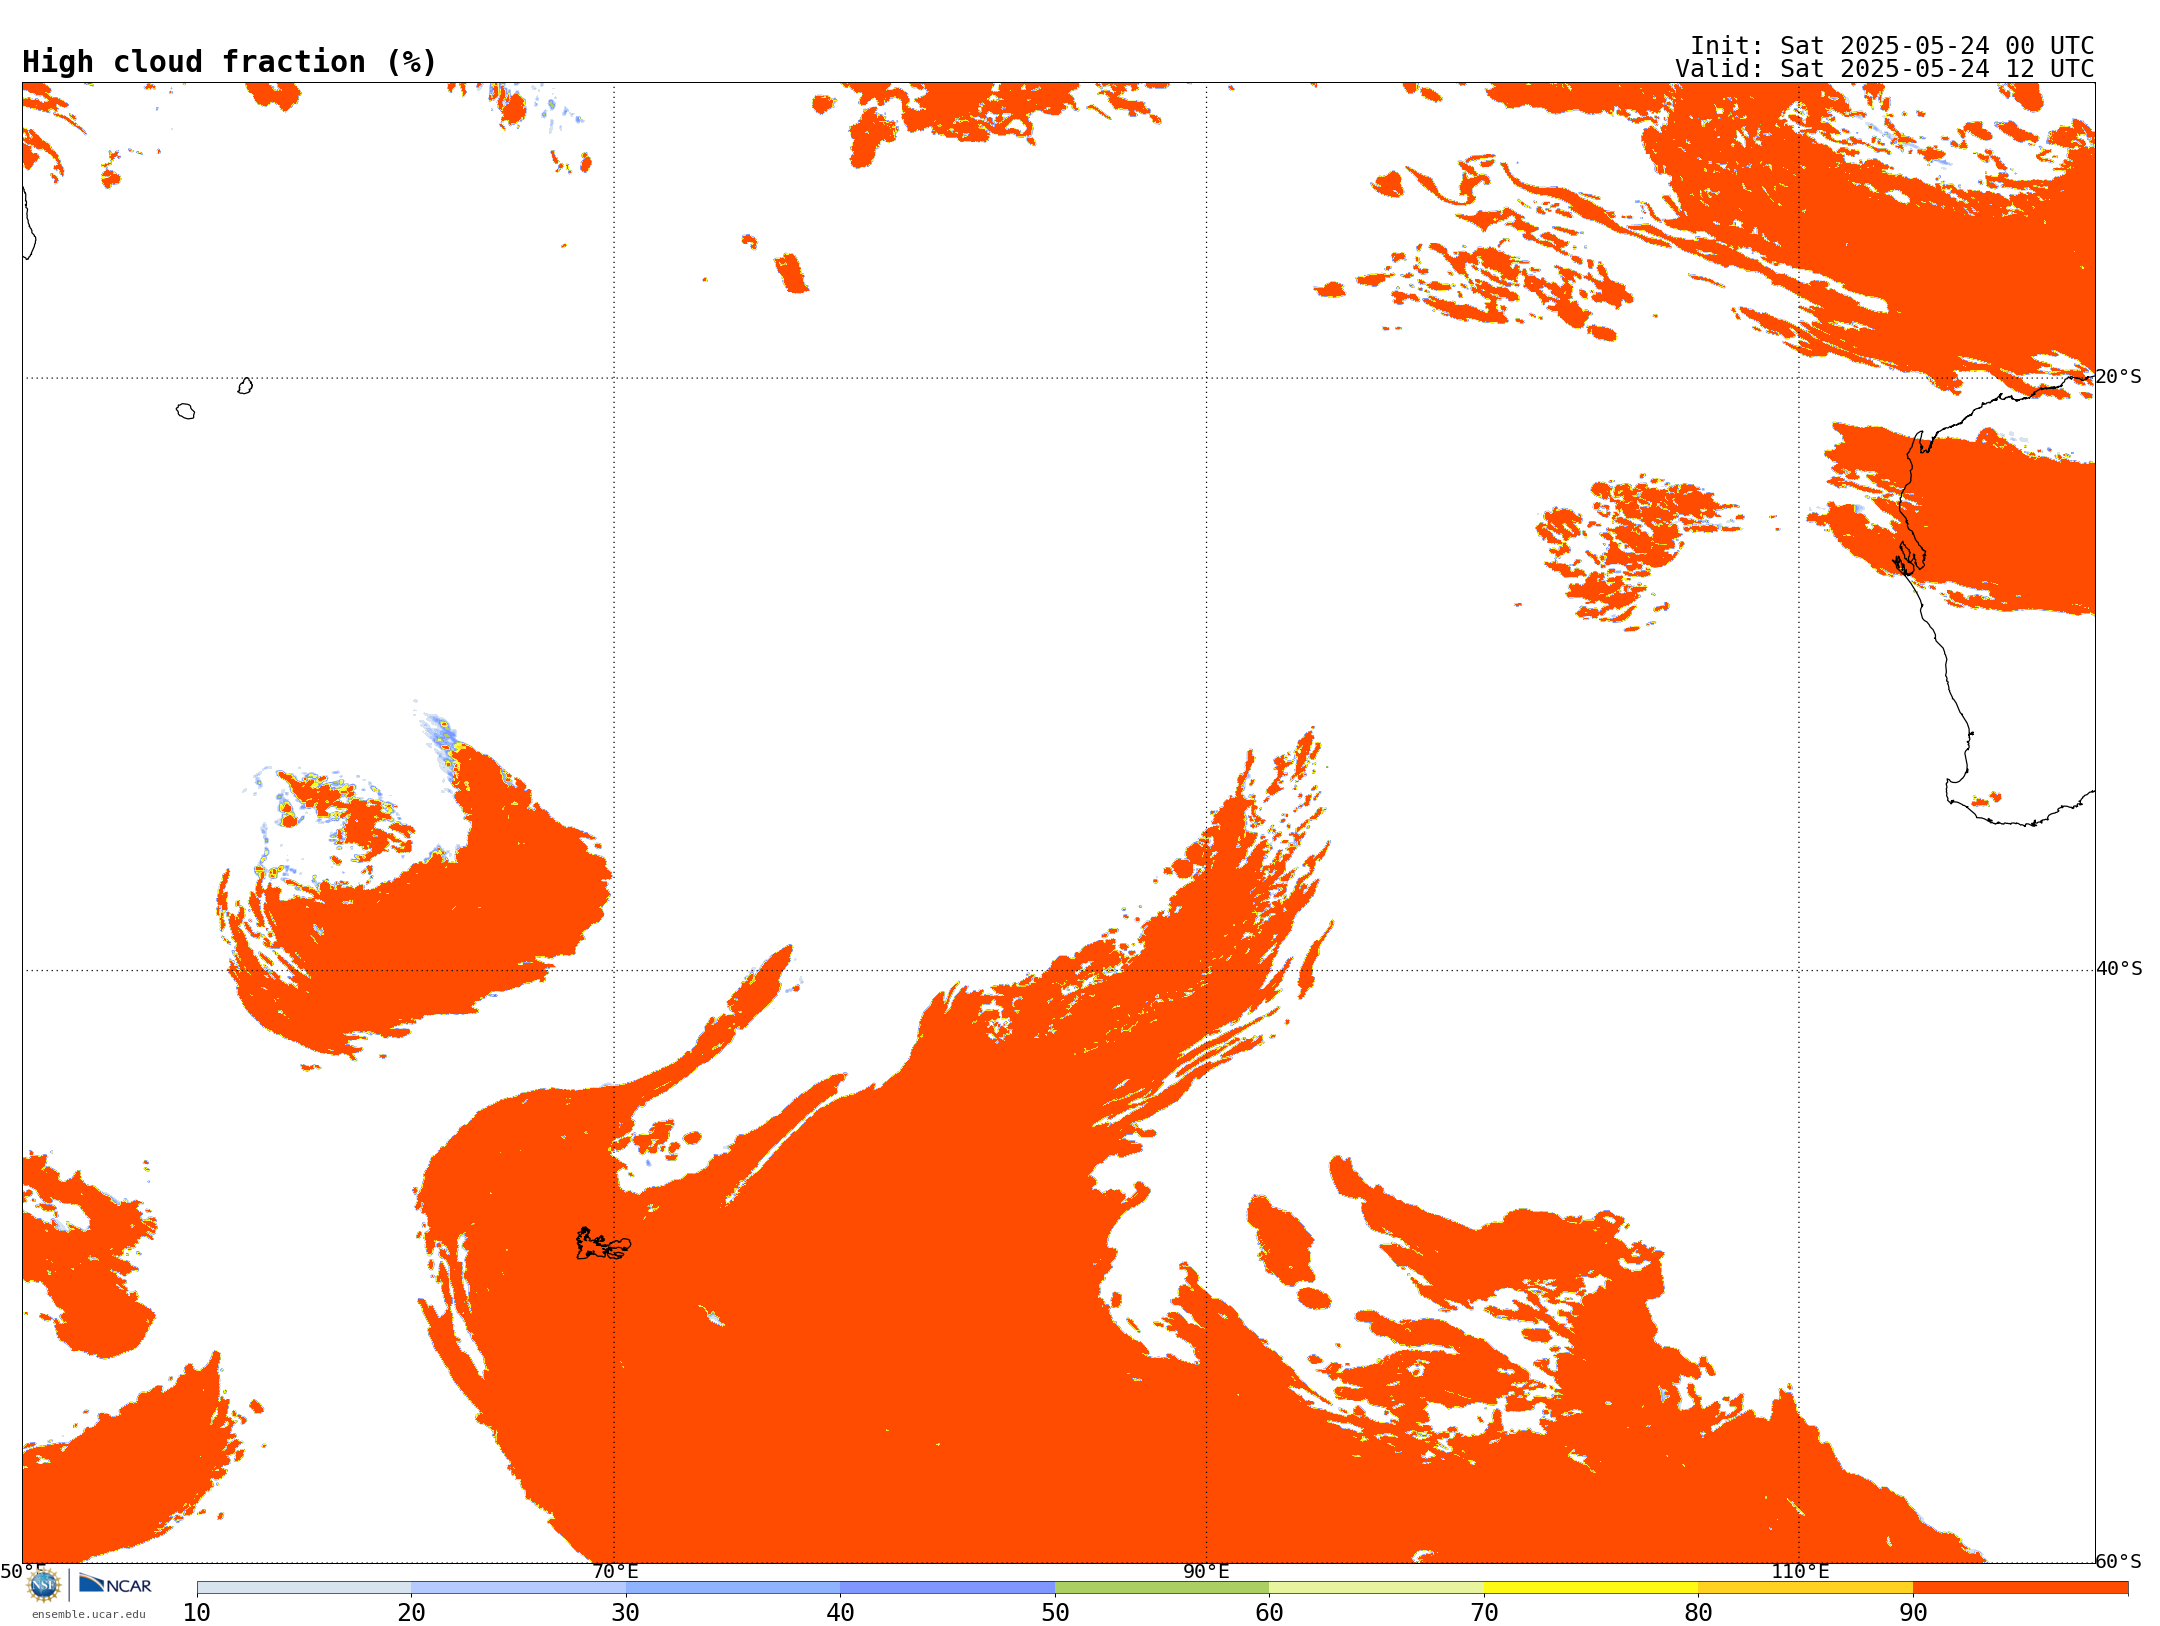Click the 40–50 periwinkle colorbar segment
2160x1626 pixels.
947,1588
